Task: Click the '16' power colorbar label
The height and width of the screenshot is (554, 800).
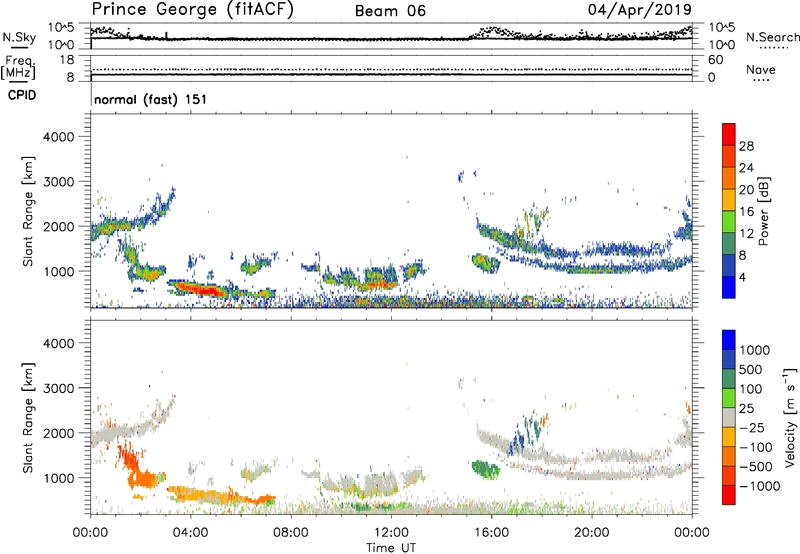Action: (746, 212)
